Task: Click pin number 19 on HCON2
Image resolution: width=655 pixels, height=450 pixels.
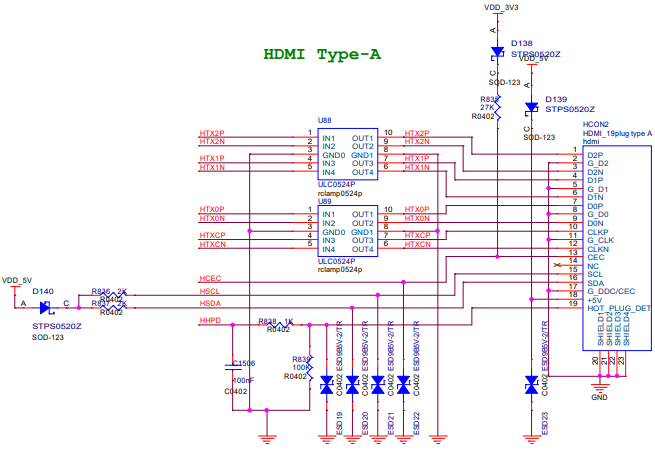Action: tap(574, 303)
